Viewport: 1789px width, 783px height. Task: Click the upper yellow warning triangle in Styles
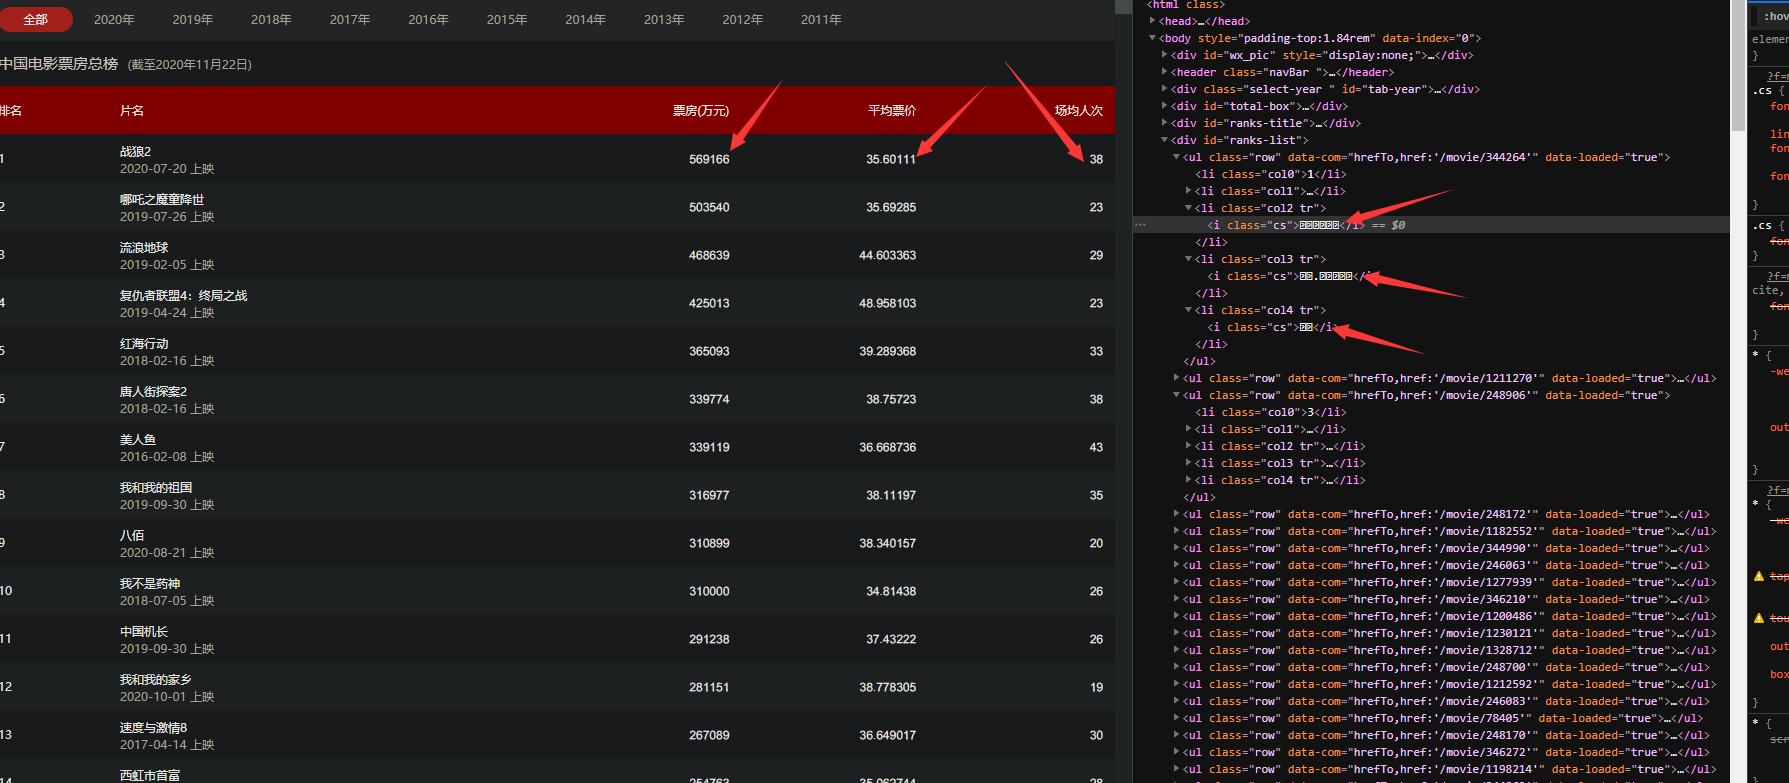click(x=1759, y=576)
